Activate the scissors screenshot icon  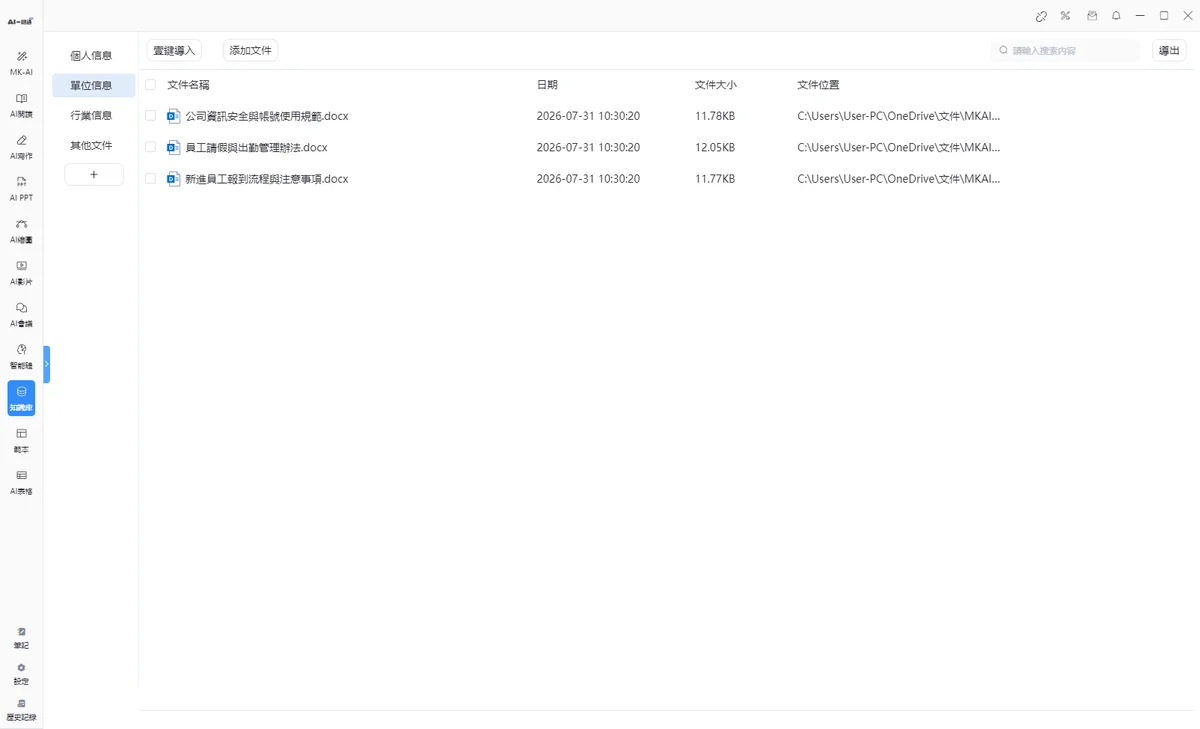point(1066,16)
